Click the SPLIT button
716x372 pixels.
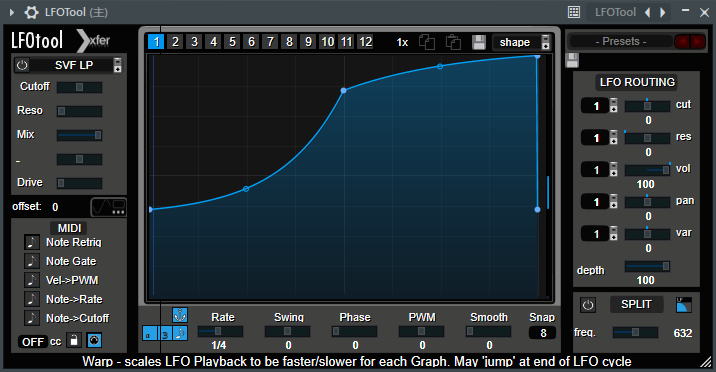click(636, 304)
